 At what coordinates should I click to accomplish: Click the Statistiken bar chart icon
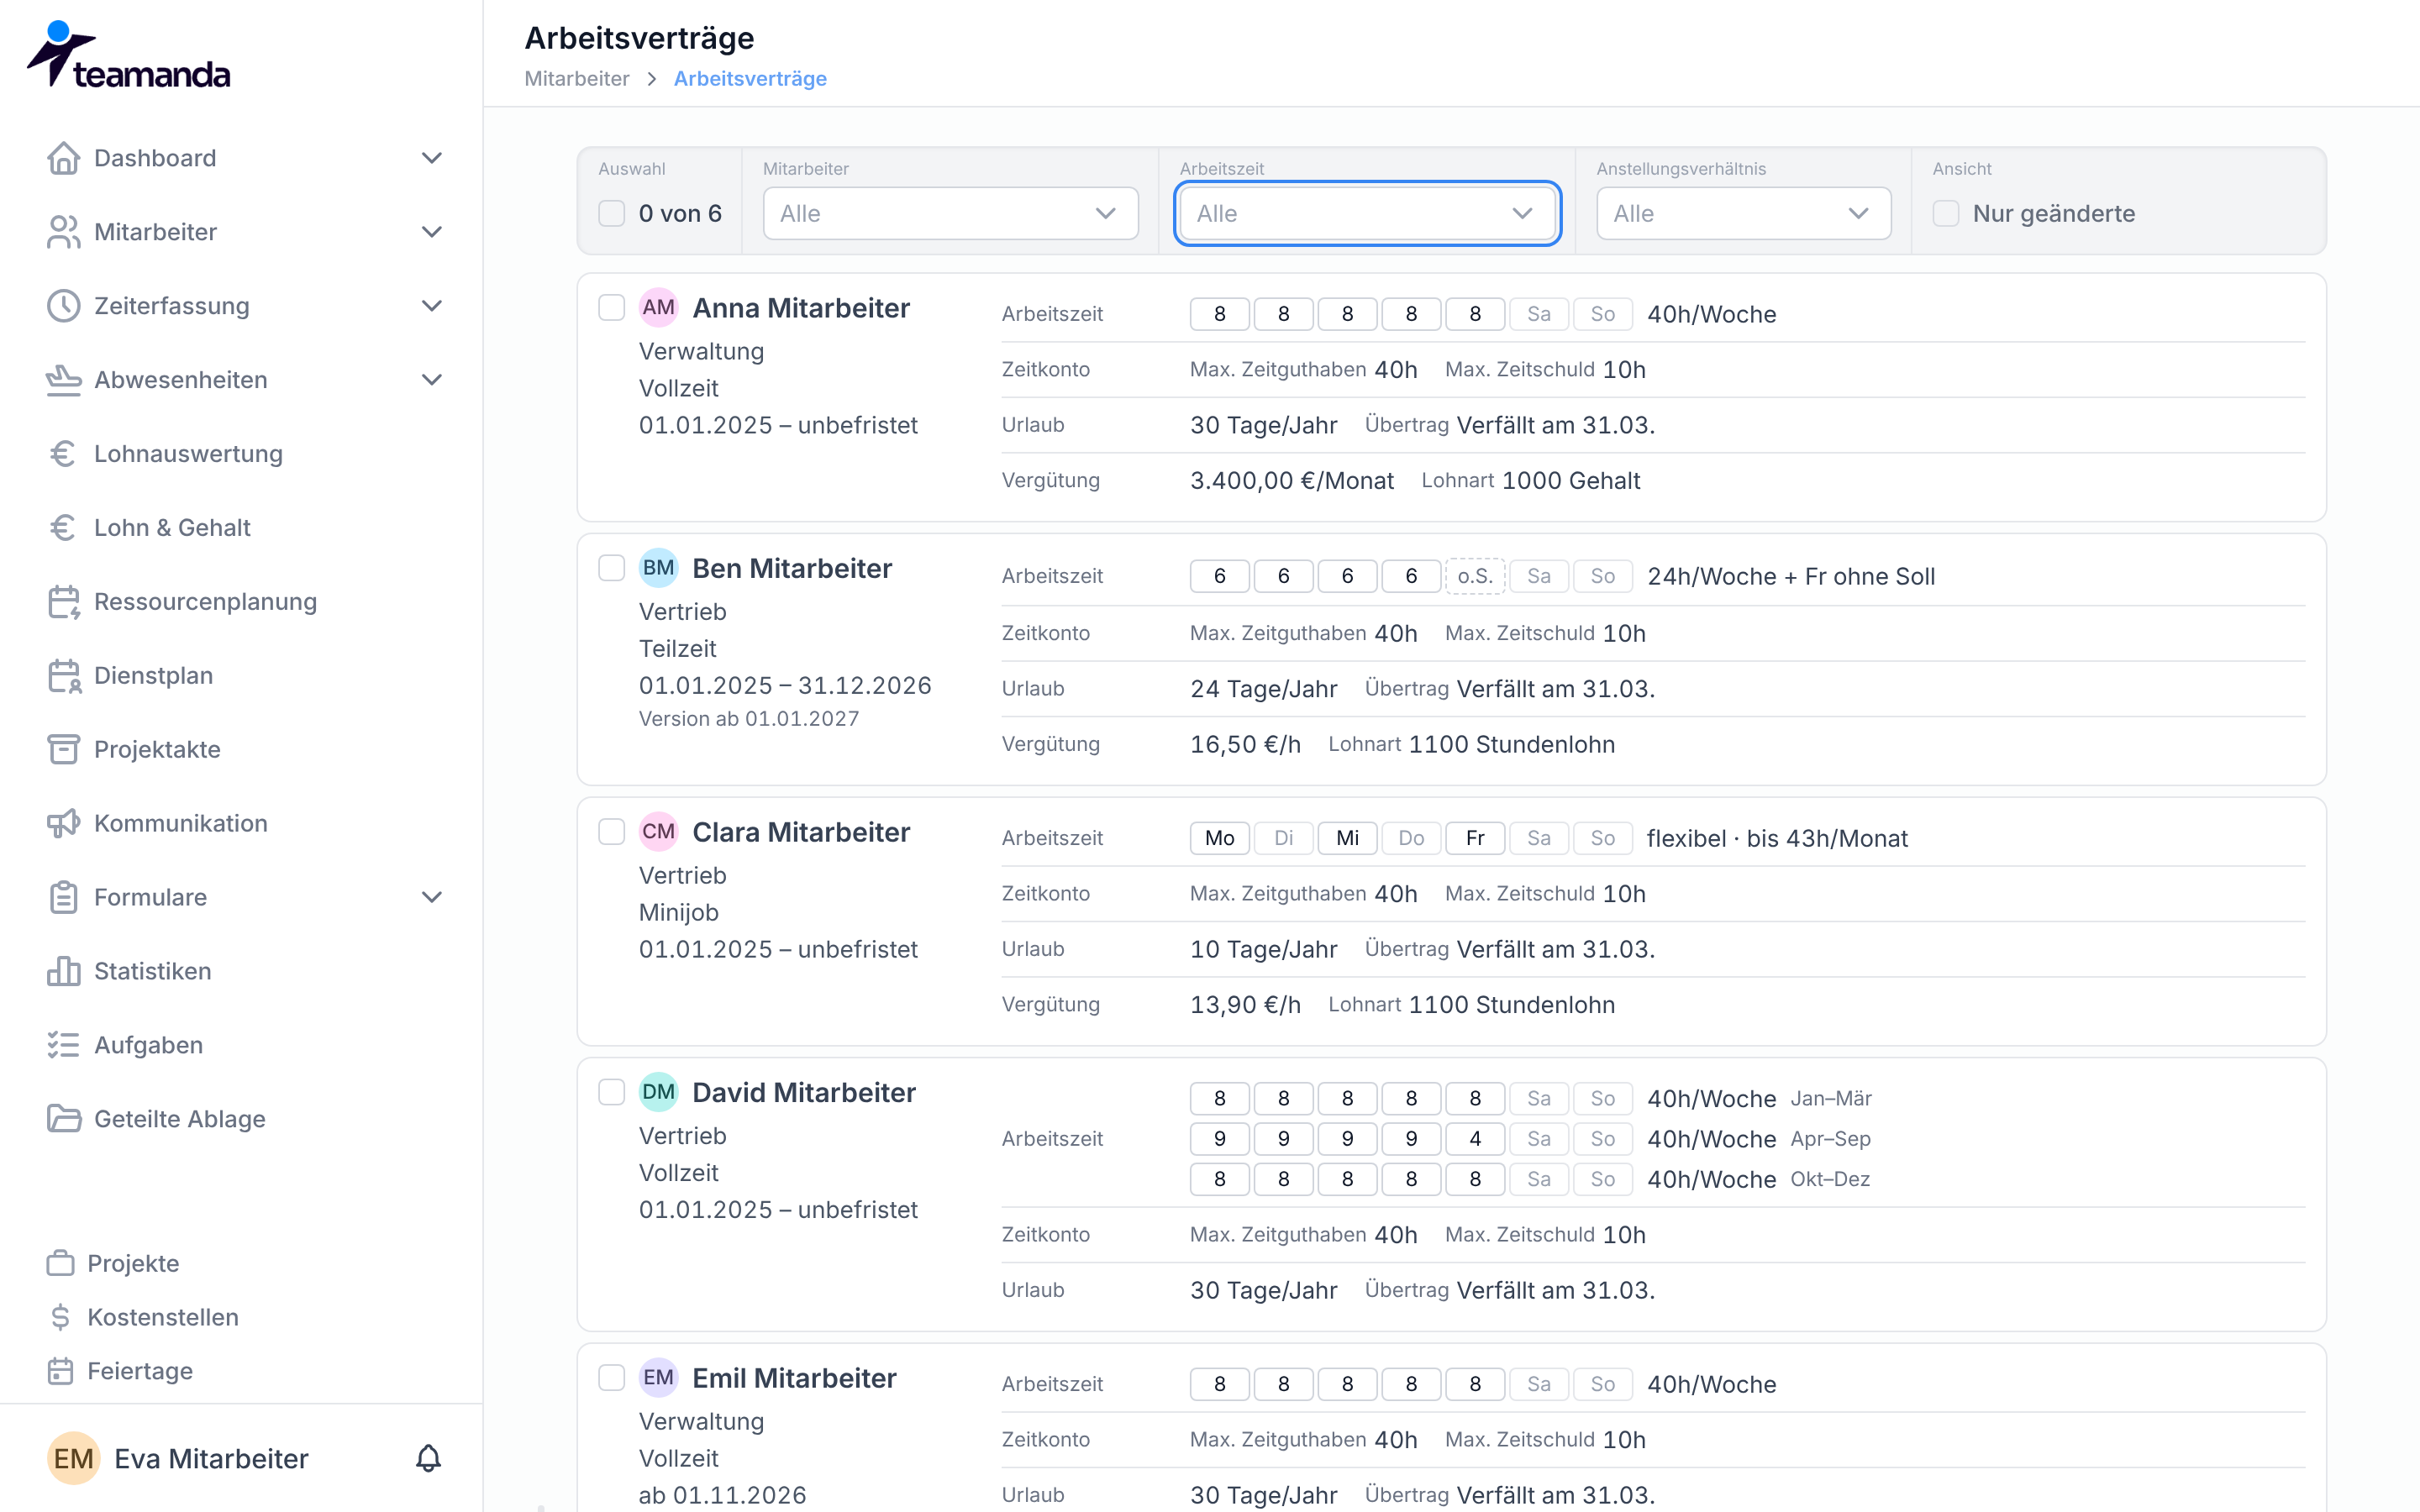click(x=64, y=972)
